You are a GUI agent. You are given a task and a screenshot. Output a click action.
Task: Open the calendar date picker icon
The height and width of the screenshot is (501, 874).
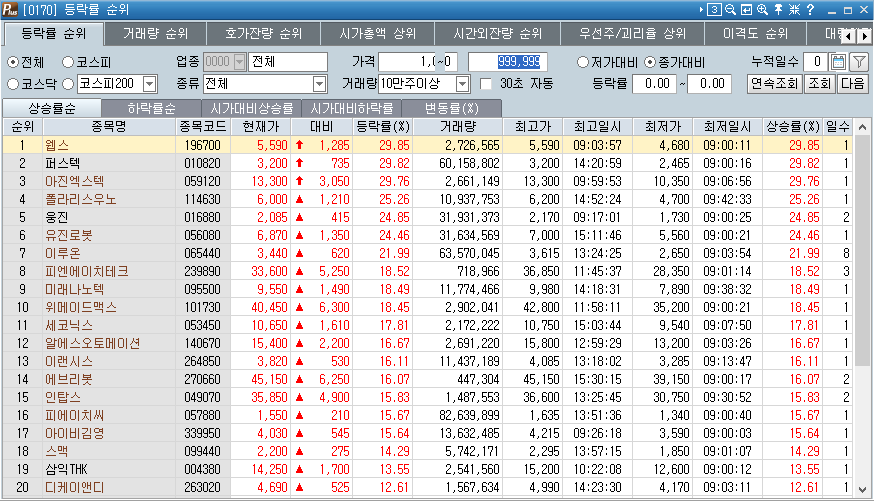[838, 62]
